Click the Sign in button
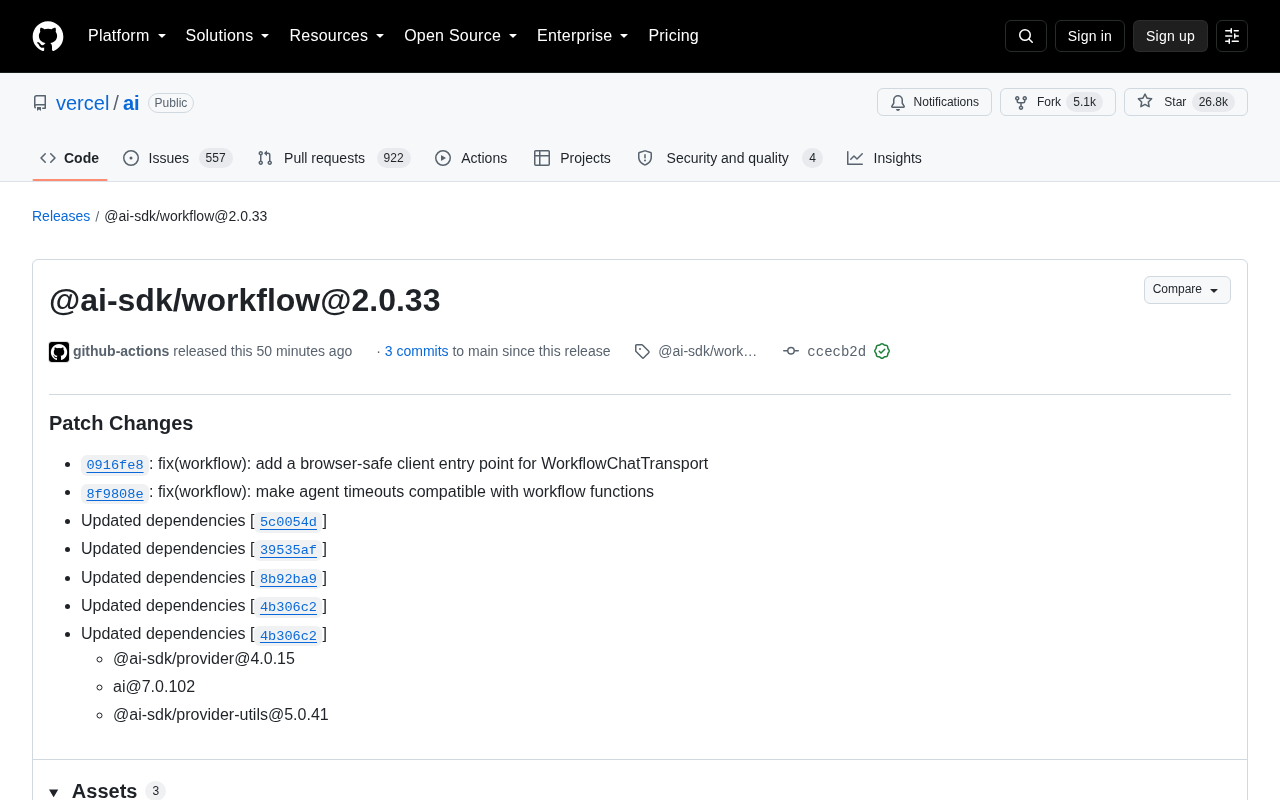This screenshot has height=800, width=1280. click(1090, 36)
